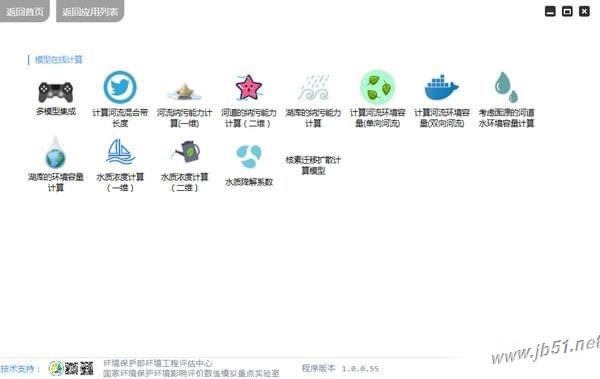The image size is (600, 379).
Task: Click 环境保护部环境工程评估中心 text
Action: (x=158, y=363)
